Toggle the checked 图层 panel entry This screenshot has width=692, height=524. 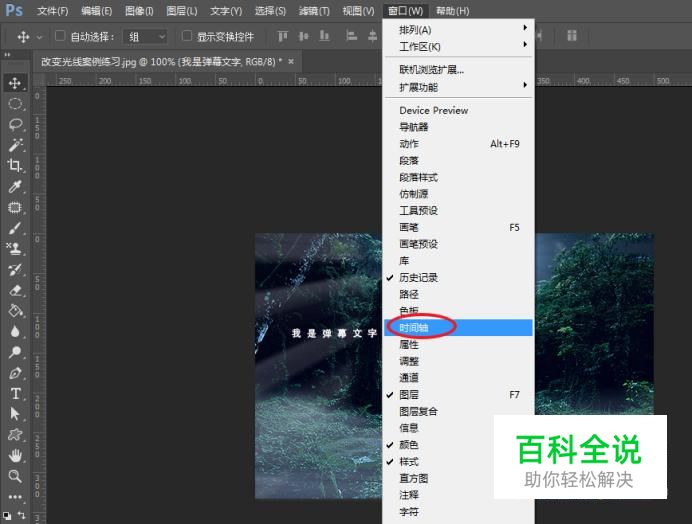(458, 395)
